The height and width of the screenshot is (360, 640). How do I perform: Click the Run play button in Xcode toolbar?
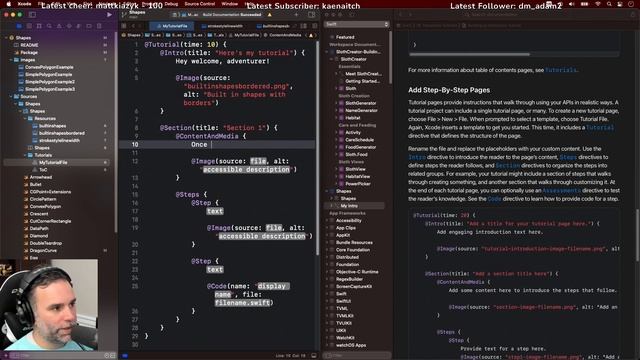click(109, 15)
